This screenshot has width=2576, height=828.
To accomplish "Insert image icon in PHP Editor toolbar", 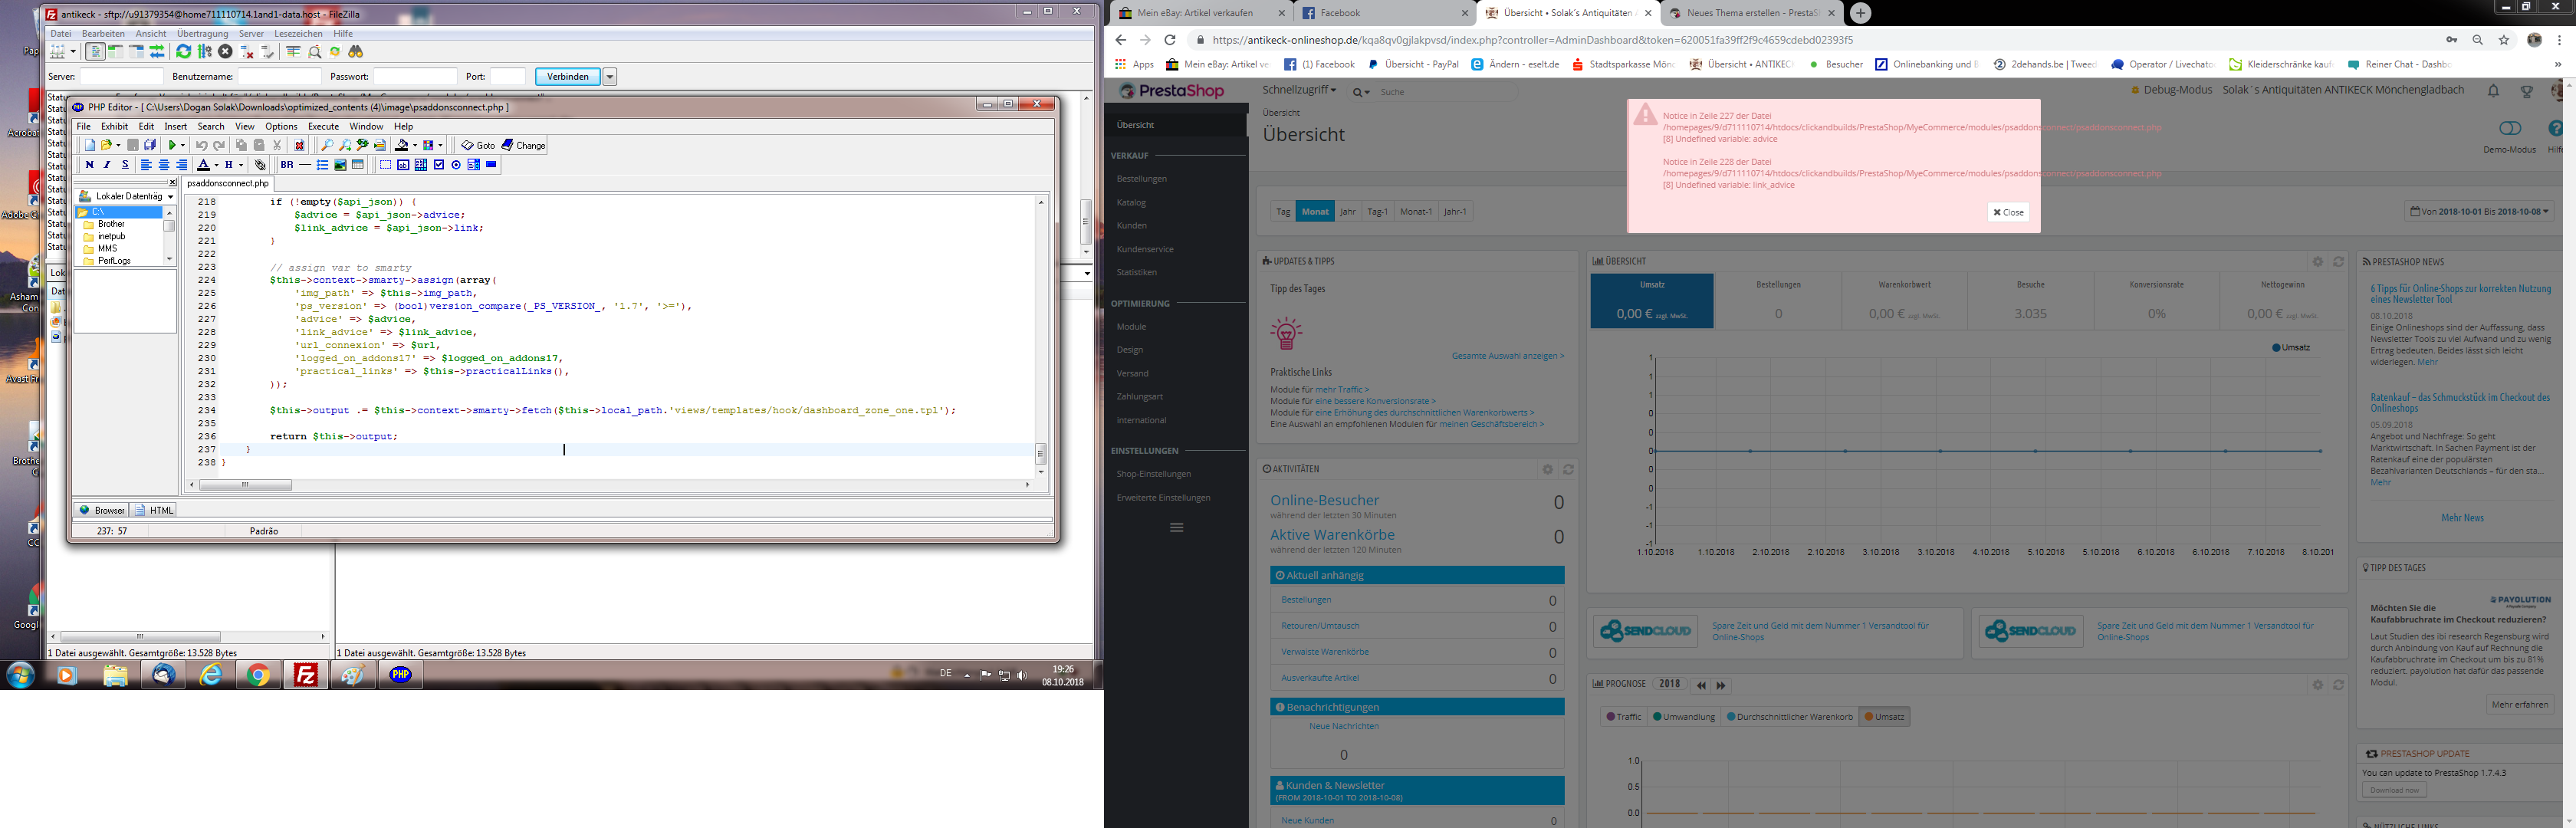I will (340, 165).
